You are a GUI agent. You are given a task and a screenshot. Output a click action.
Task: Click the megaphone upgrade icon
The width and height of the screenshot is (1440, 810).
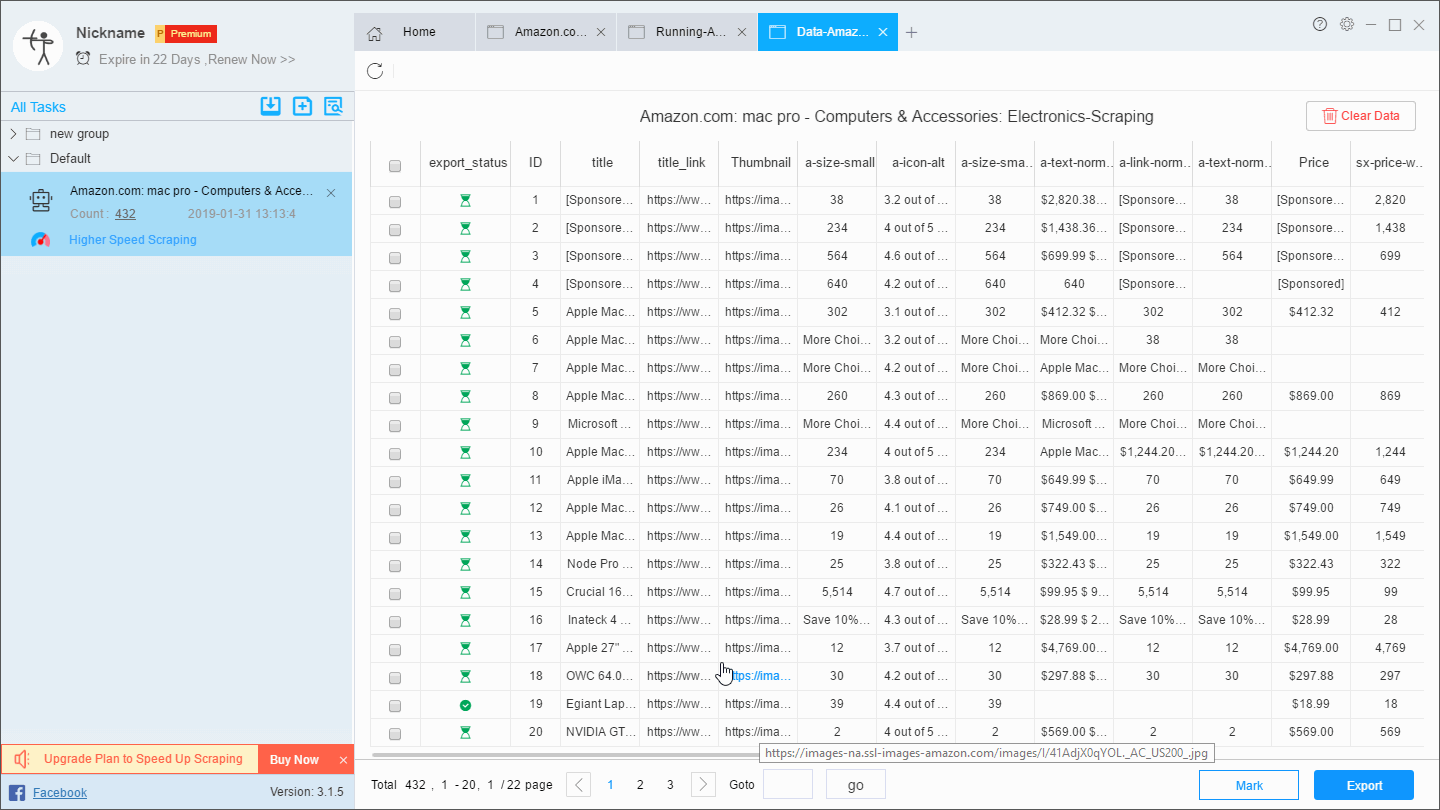click(23, 759)
